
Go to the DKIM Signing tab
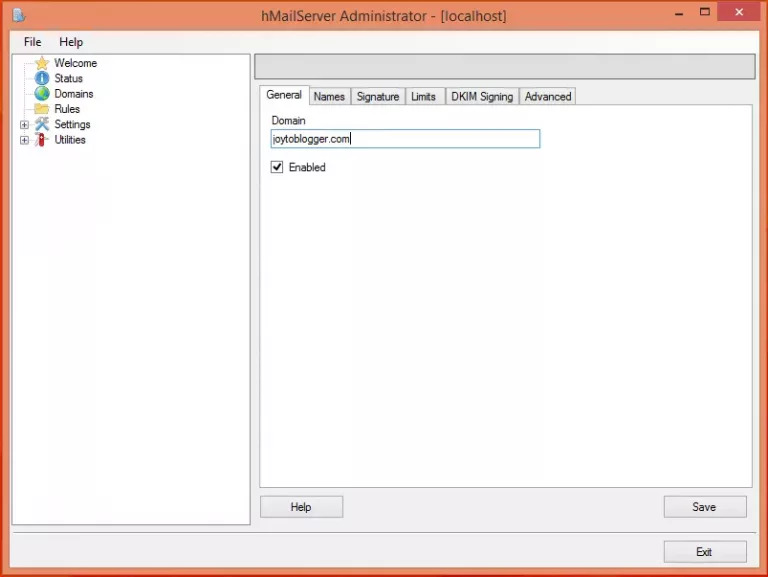[x=482, y=96]
